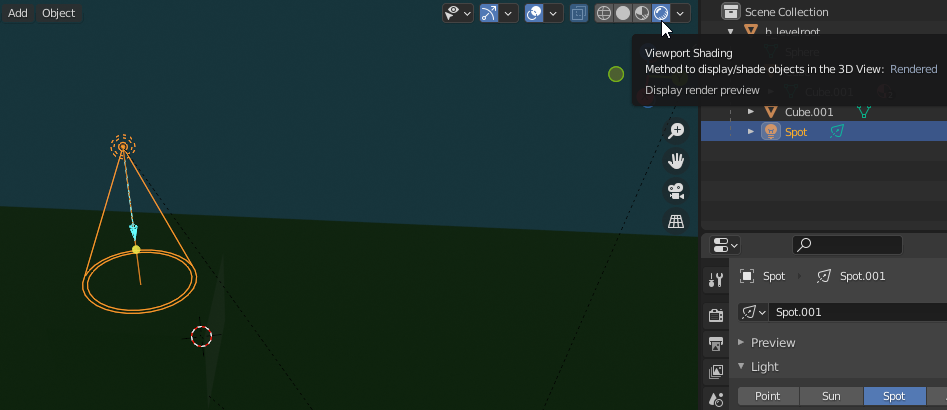Expand the Preview panel
This screenshot has height=410, width=947.
tap(742, 342)
